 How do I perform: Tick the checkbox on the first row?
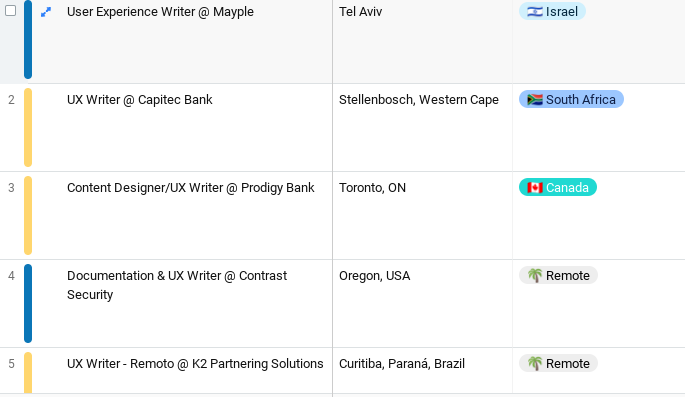click(x=10, y=10)
